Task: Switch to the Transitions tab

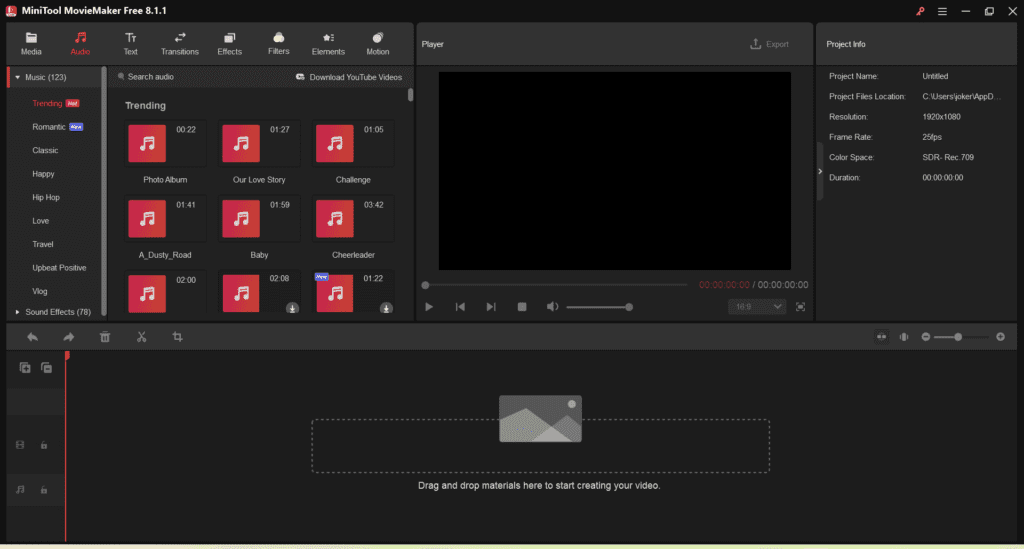Action: point(180,43)
